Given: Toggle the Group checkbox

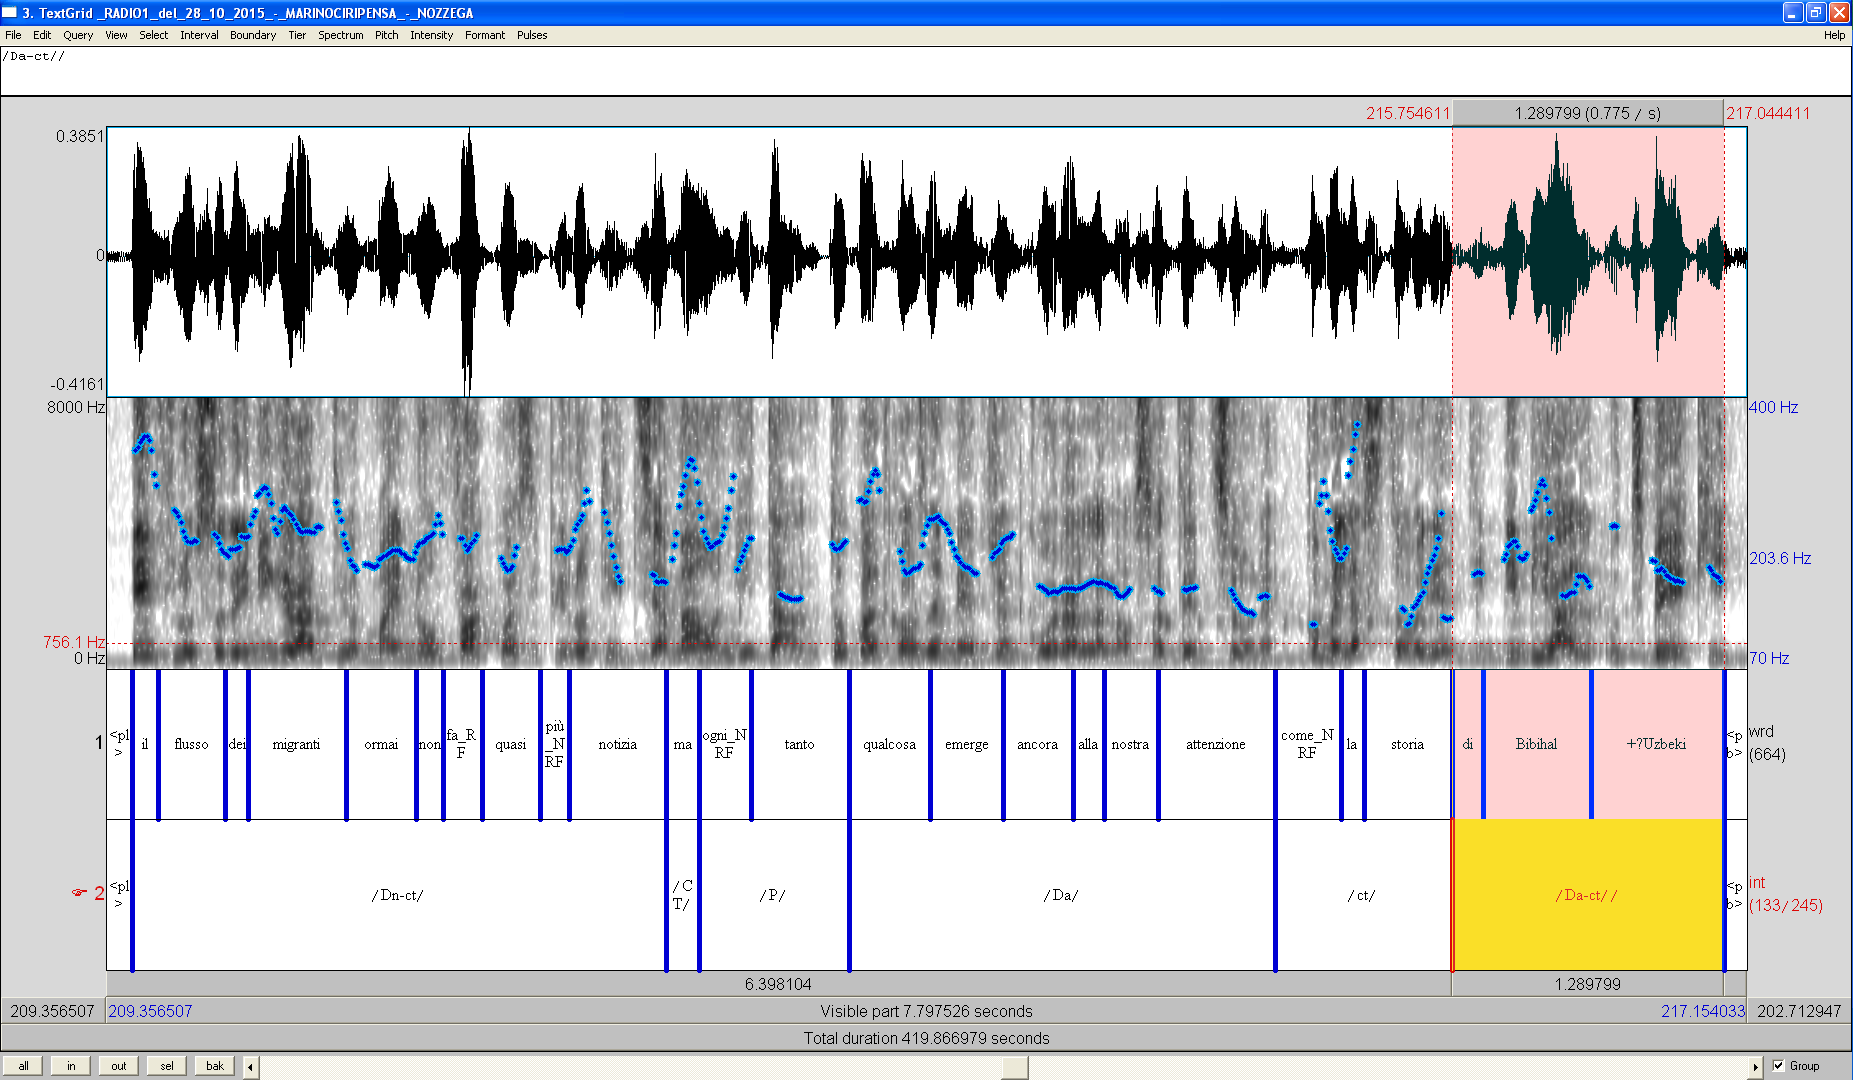Looking at the screenshot, I should pyautogui.click(x=1778, y=1066).
